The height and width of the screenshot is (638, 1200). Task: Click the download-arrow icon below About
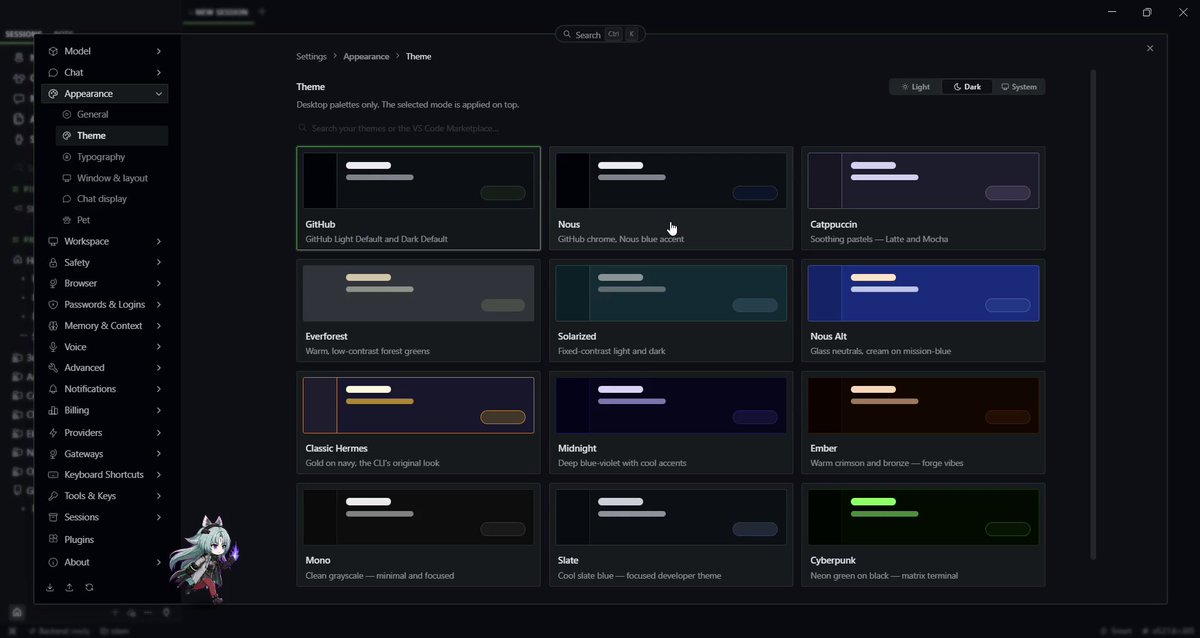coord(50,588)
